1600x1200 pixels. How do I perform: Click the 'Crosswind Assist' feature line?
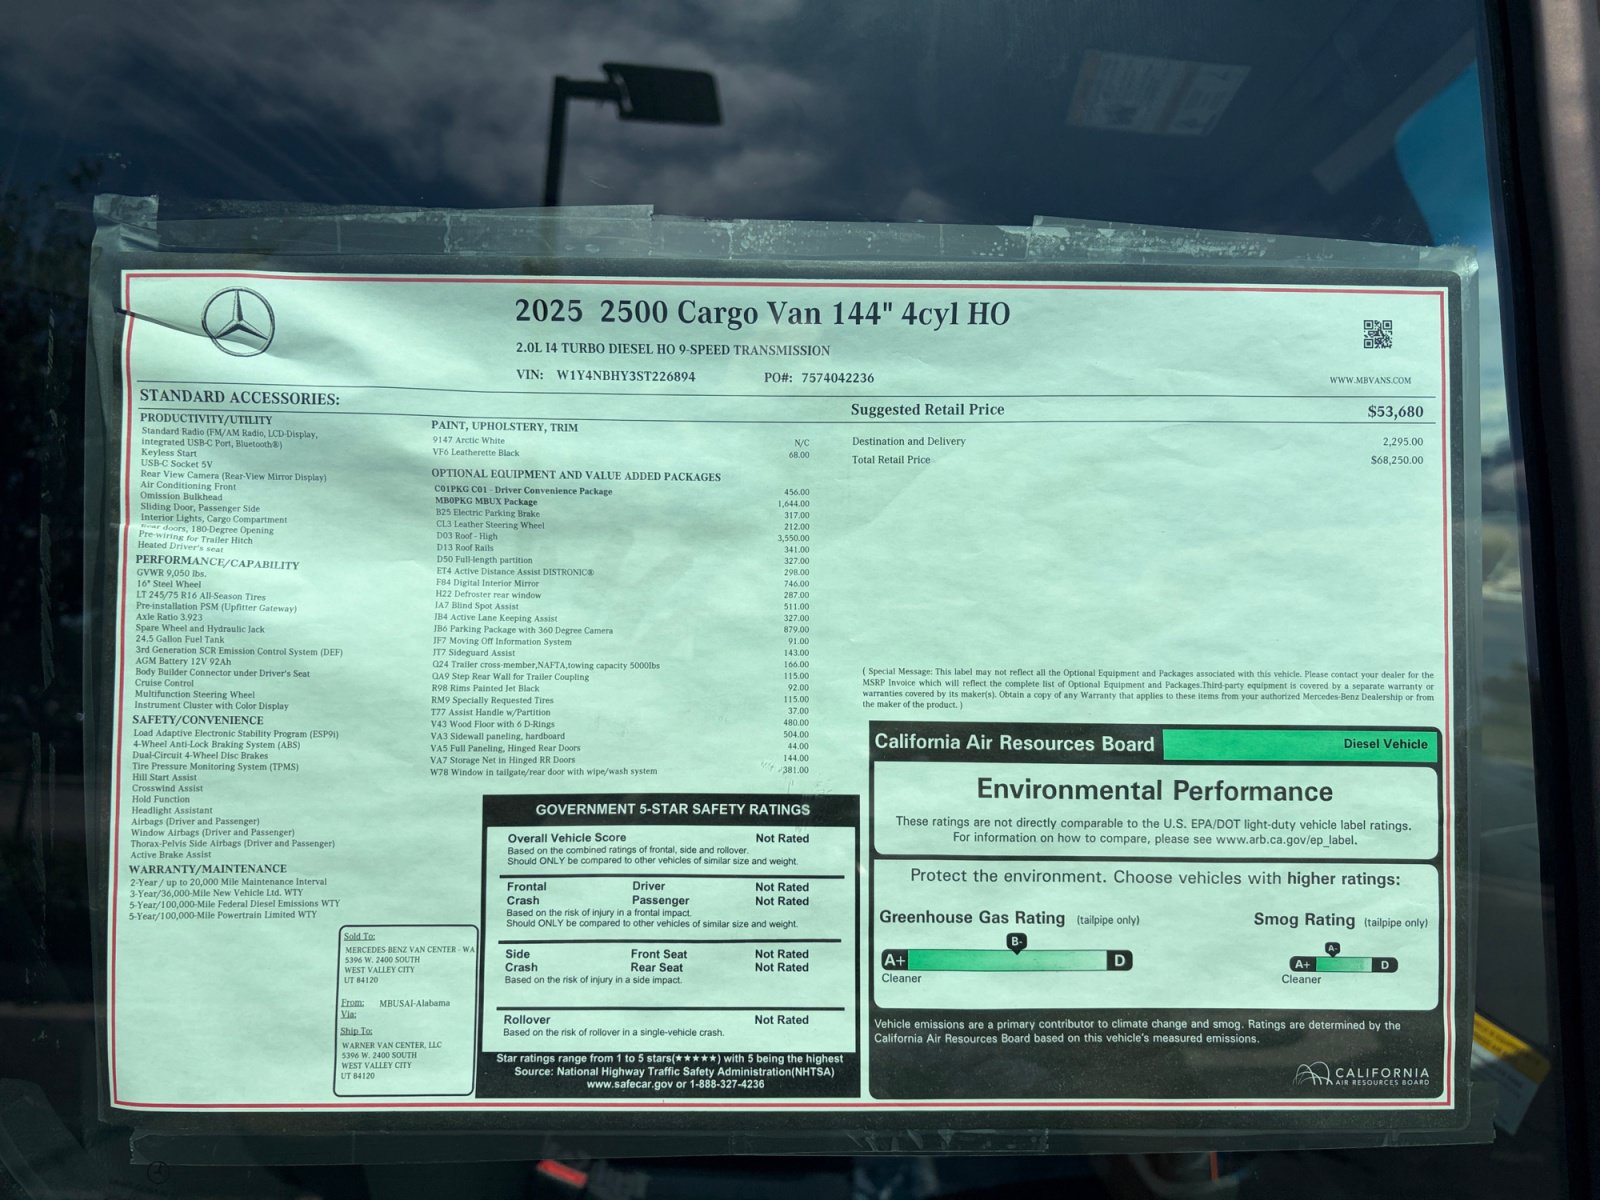[x=167, y=788]
